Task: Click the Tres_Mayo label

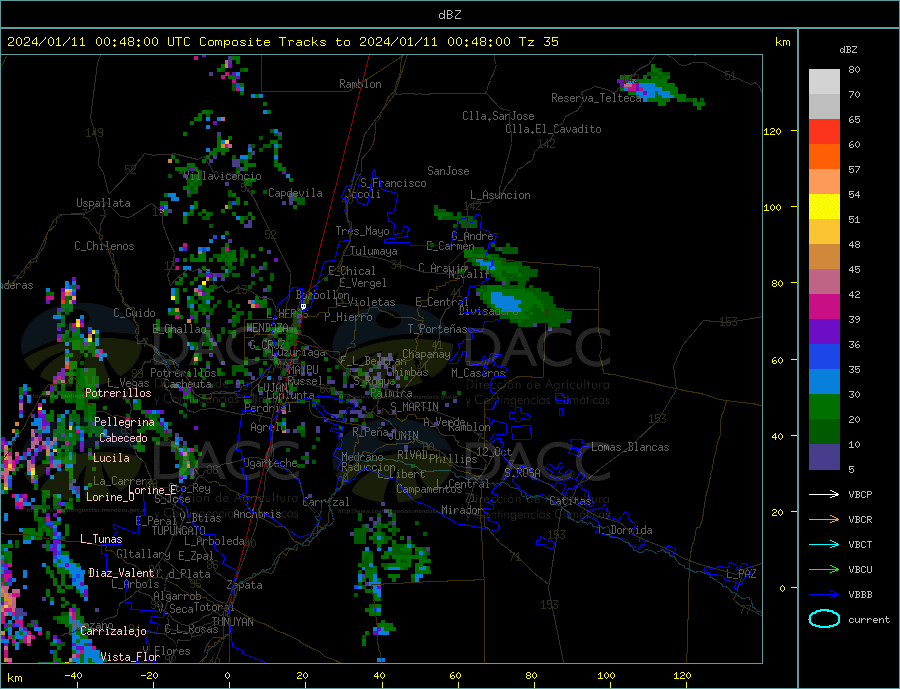Action: (x=362, y=231)
